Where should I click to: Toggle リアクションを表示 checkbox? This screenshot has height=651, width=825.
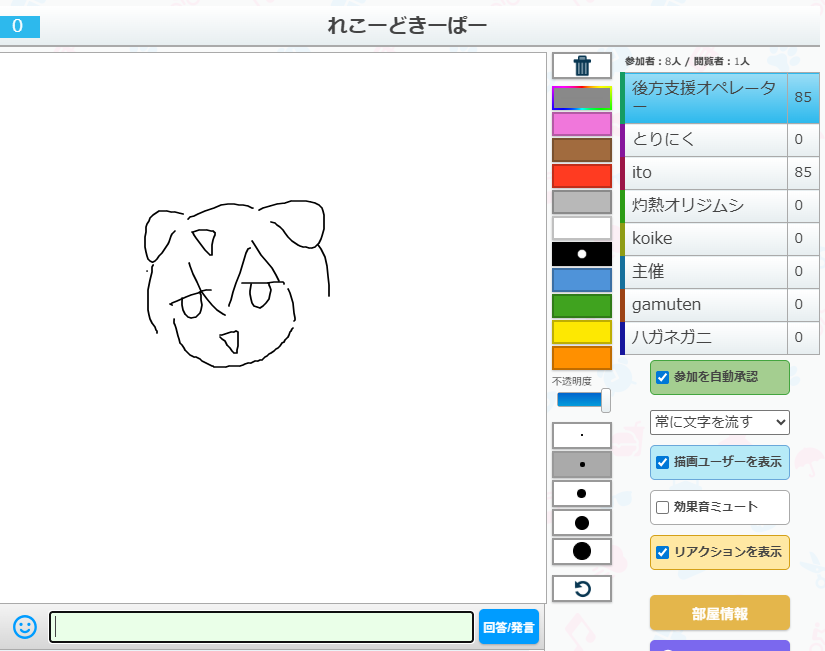pos(662,552)
